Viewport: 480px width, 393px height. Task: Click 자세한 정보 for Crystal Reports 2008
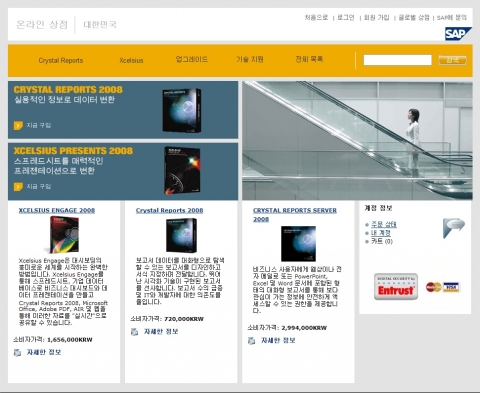coord(161,332)
